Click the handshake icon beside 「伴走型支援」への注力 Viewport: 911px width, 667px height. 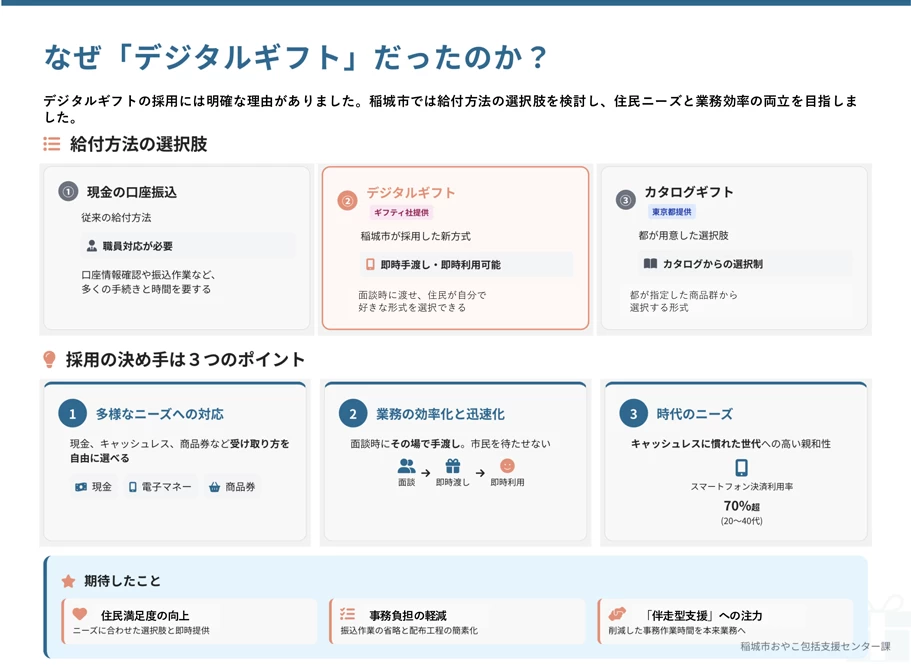617,614
